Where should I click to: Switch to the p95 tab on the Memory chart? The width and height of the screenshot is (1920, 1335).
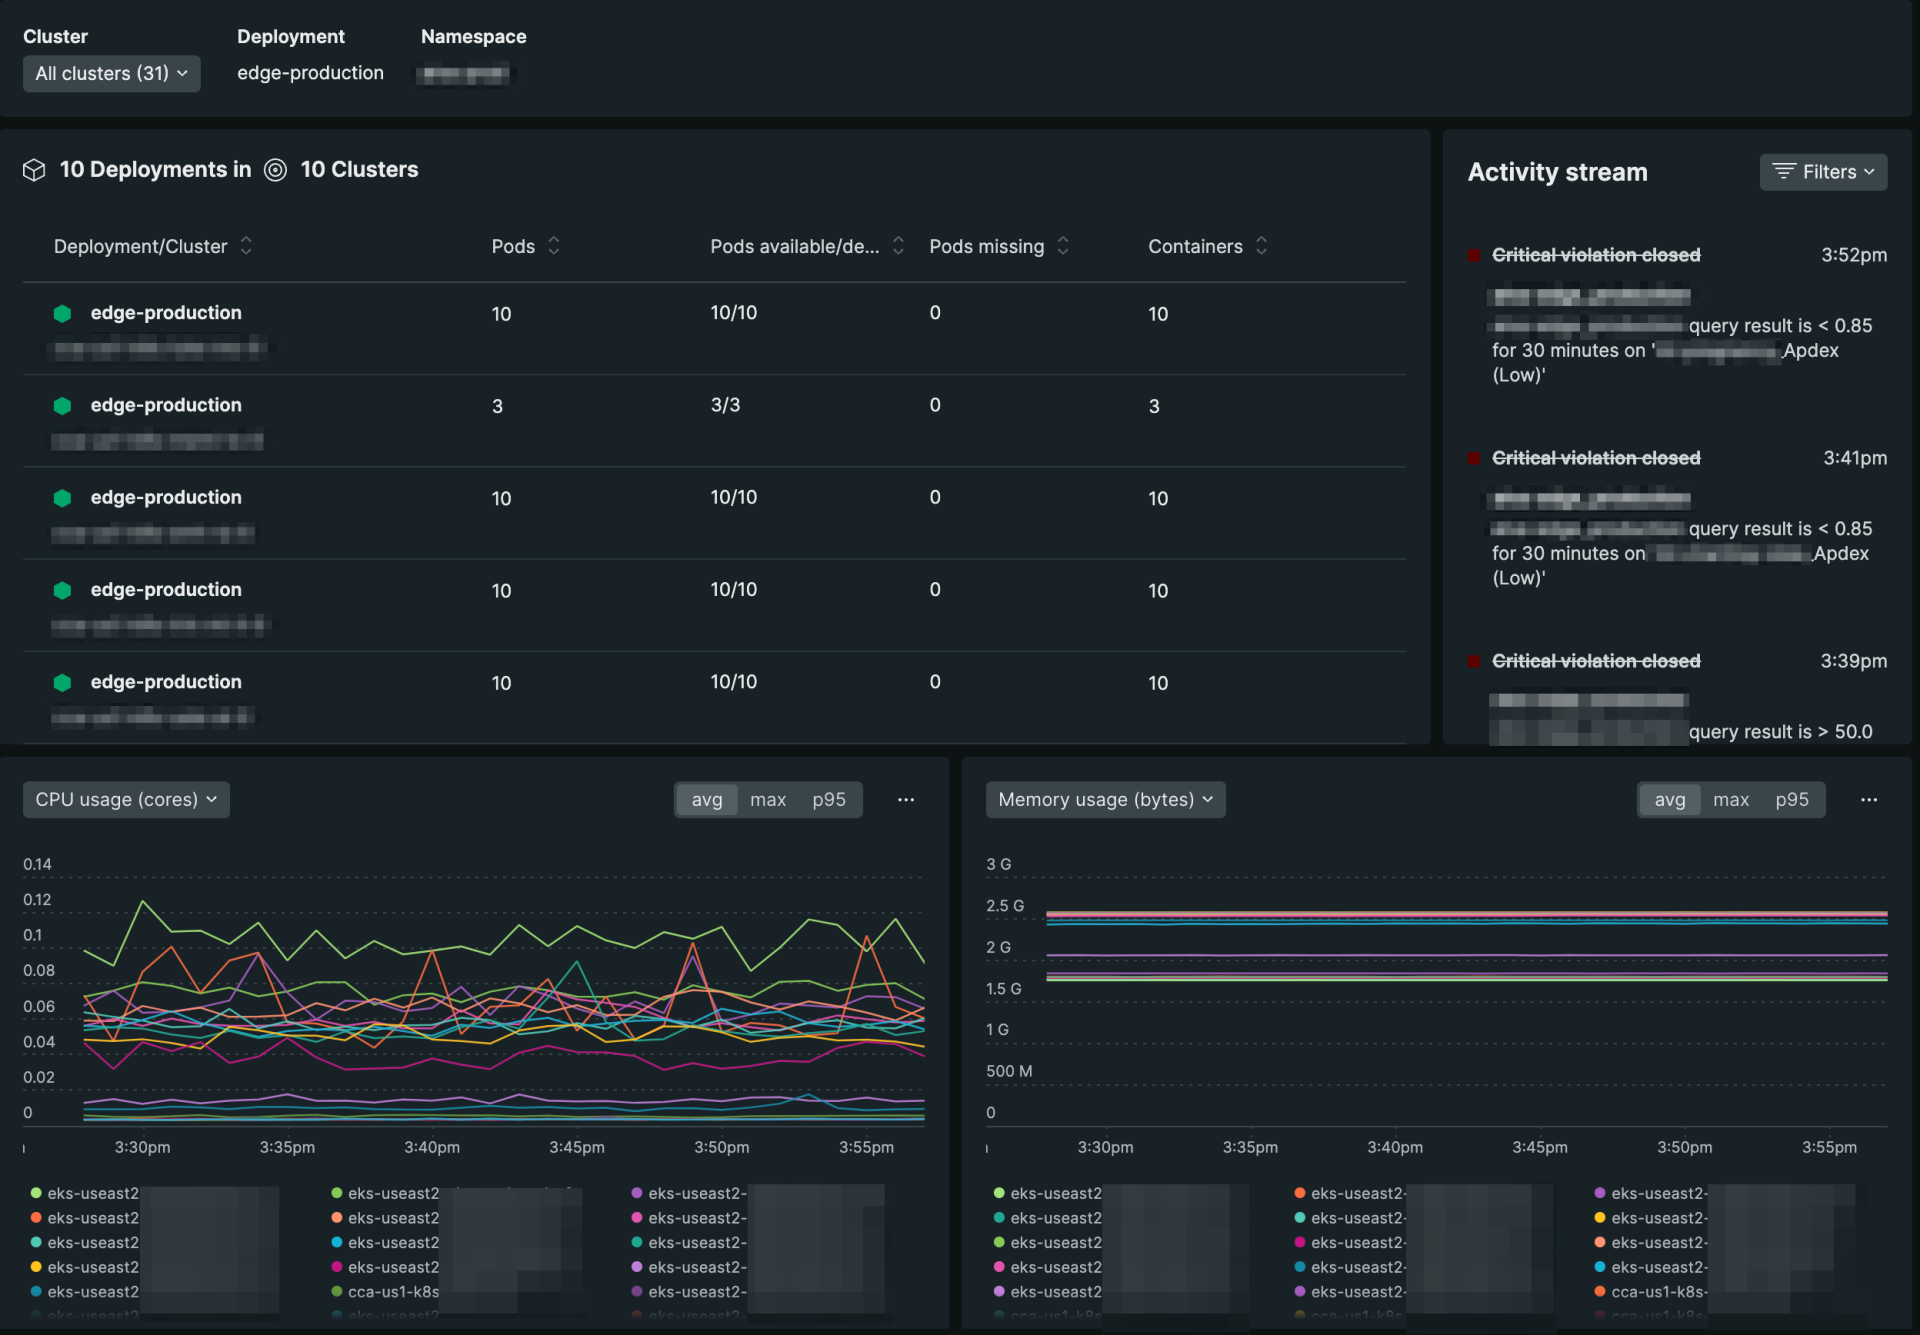pos(1792,800)
